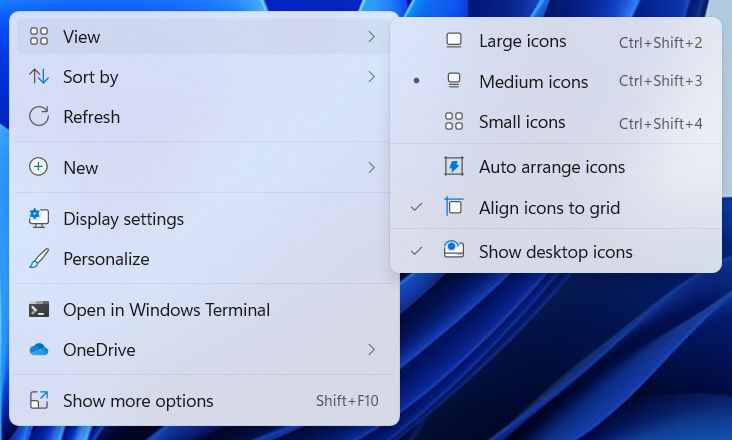732x440 pixels.
Task: Open the OneDrive menu entry
Action: (x=204, y=350)
